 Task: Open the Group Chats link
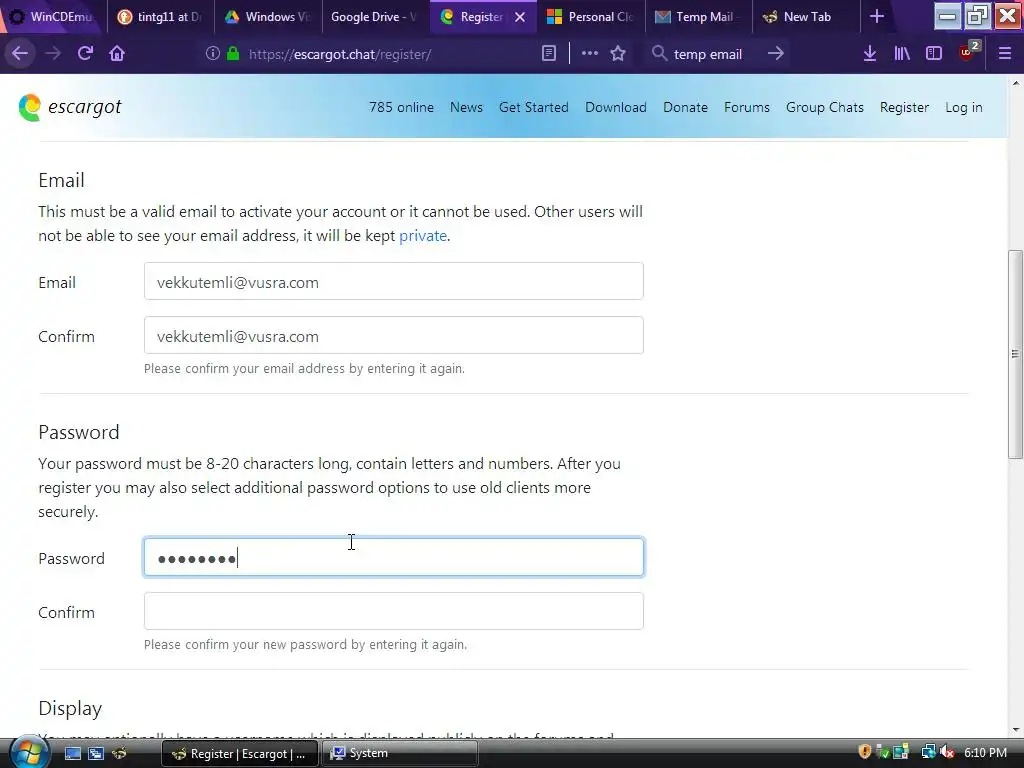825,107
